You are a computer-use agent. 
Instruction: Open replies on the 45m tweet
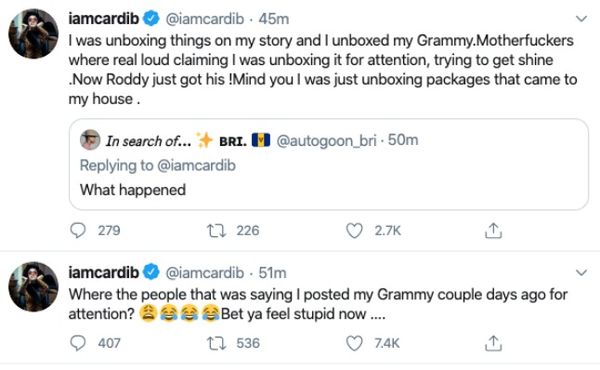point(78,230)
